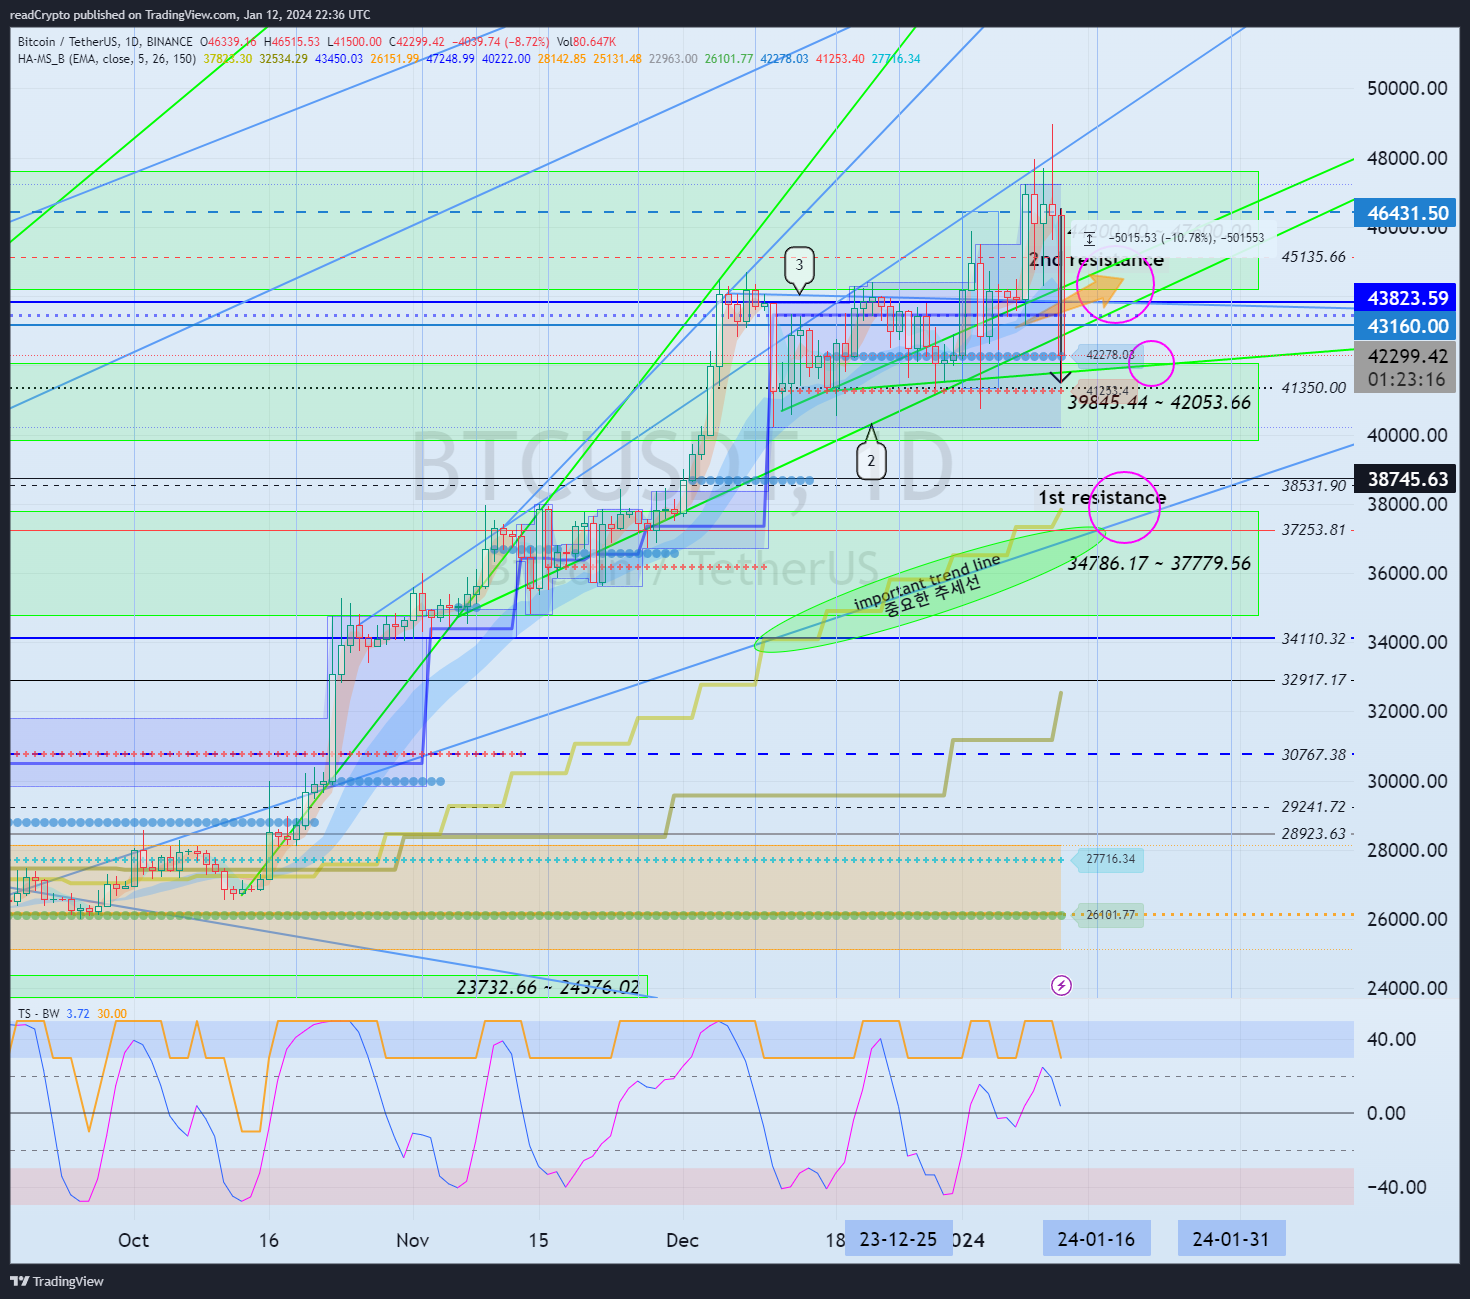Click the Vol 80.647K value in legend
Image resolution: width=1470 pixels, height=1299 pixels.
(x=586, y=42)
